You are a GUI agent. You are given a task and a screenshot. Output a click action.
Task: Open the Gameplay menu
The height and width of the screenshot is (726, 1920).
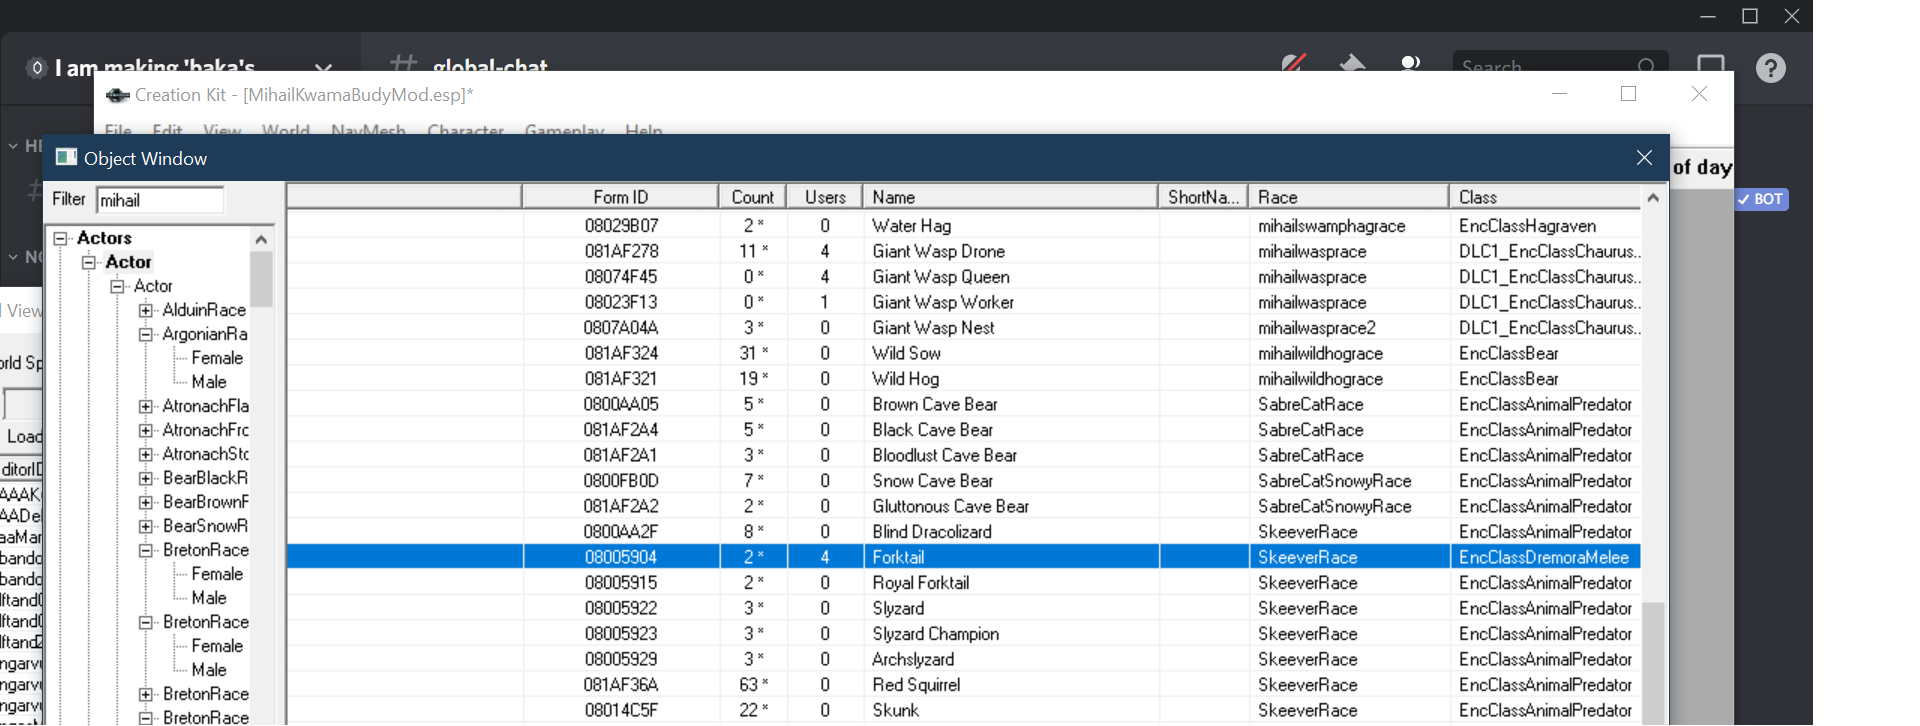[x=564, y=130]
